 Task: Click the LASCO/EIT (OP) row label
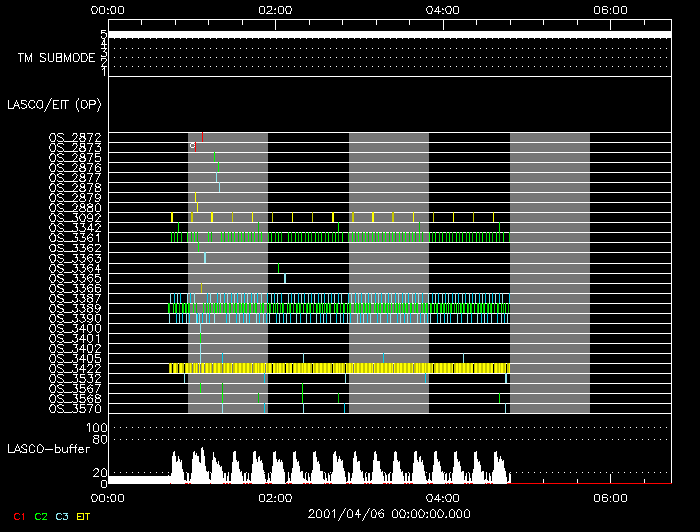click(x=54, y=105)
